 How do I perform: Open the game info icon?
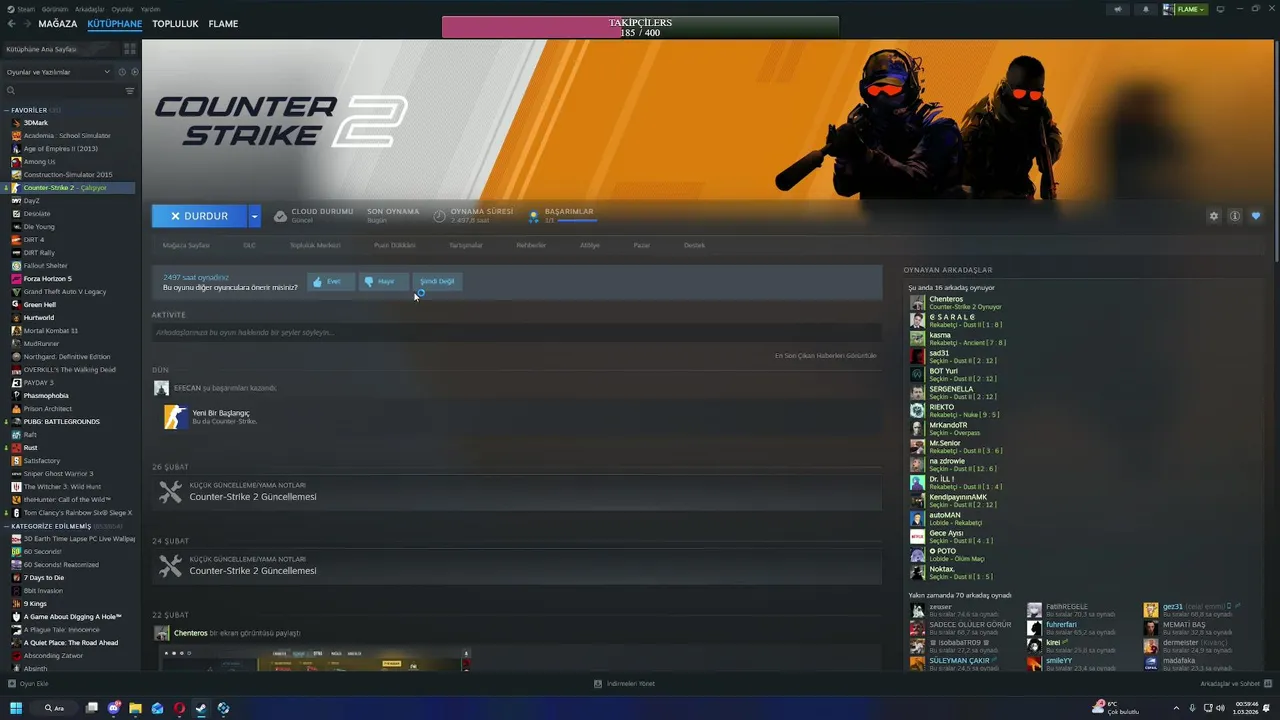(x=1235, y=216)
